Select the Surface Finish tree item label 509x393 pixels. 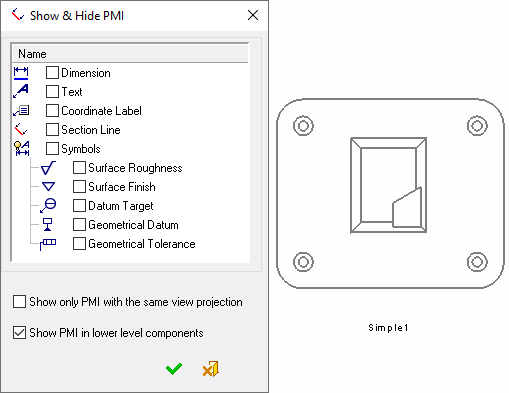(x=122, y=187)
